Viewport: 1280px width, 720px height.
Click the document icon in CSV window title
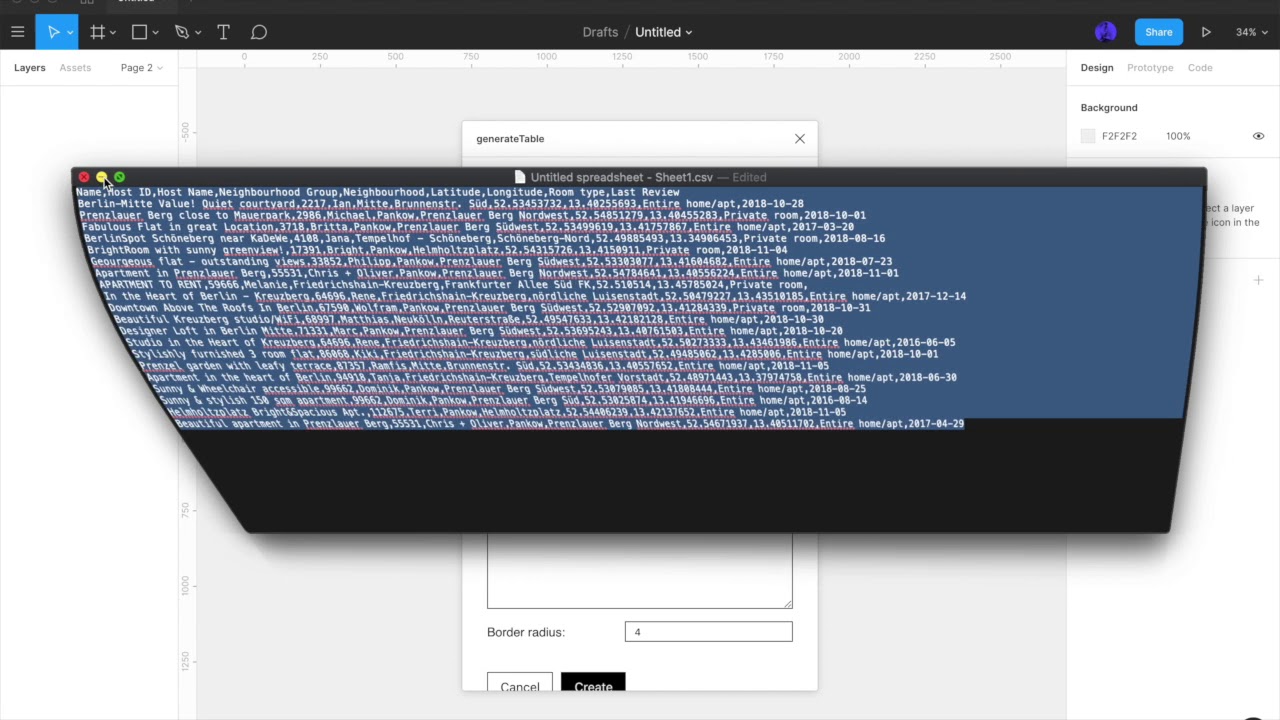(519, 177)
